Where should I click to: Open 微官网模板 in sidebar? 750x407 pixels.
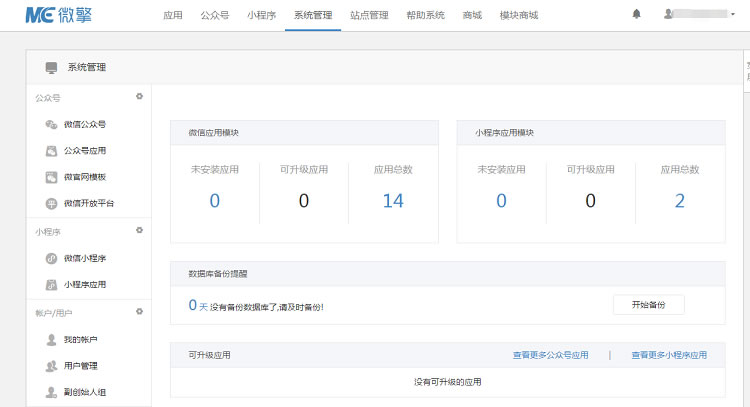85,177
